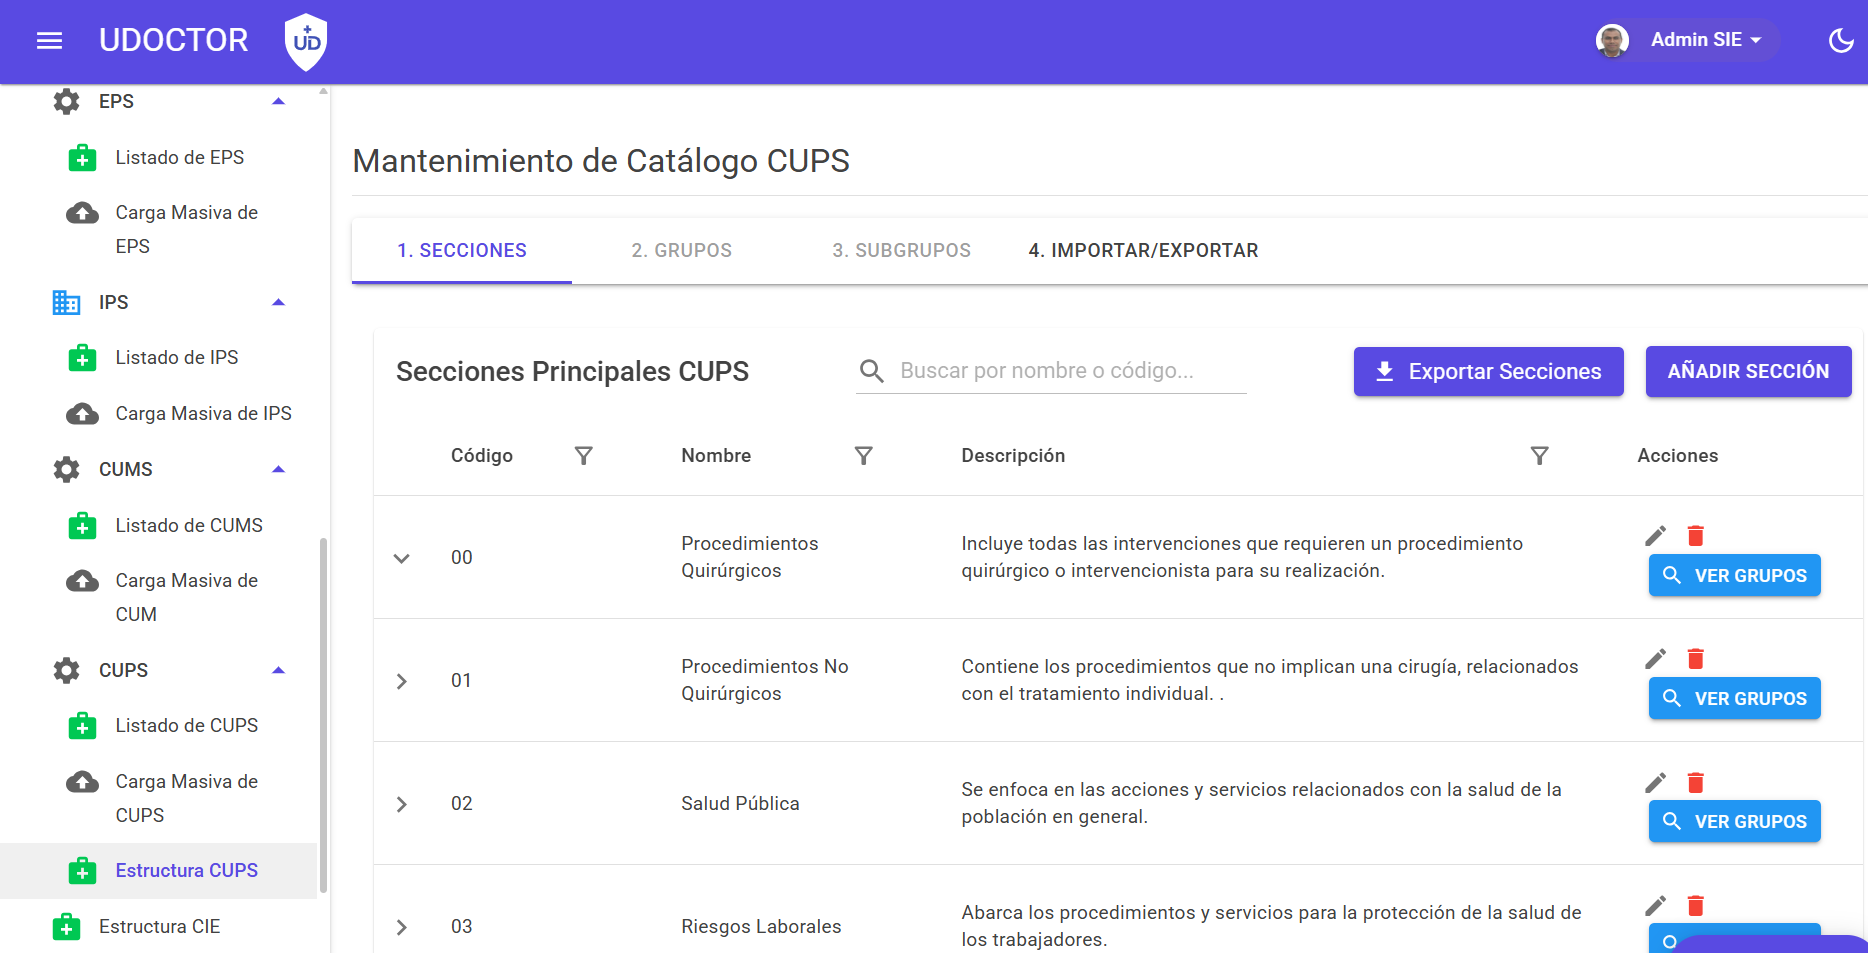Open the 4. IMPORTAR/EXPORTAR tab

[x=1143, y=251]
